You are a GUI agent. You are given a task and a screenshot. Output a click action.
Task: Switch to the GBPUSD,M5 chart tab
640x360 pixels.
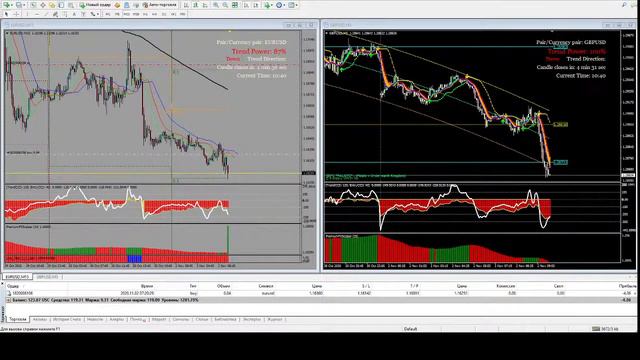click(47, 277)
